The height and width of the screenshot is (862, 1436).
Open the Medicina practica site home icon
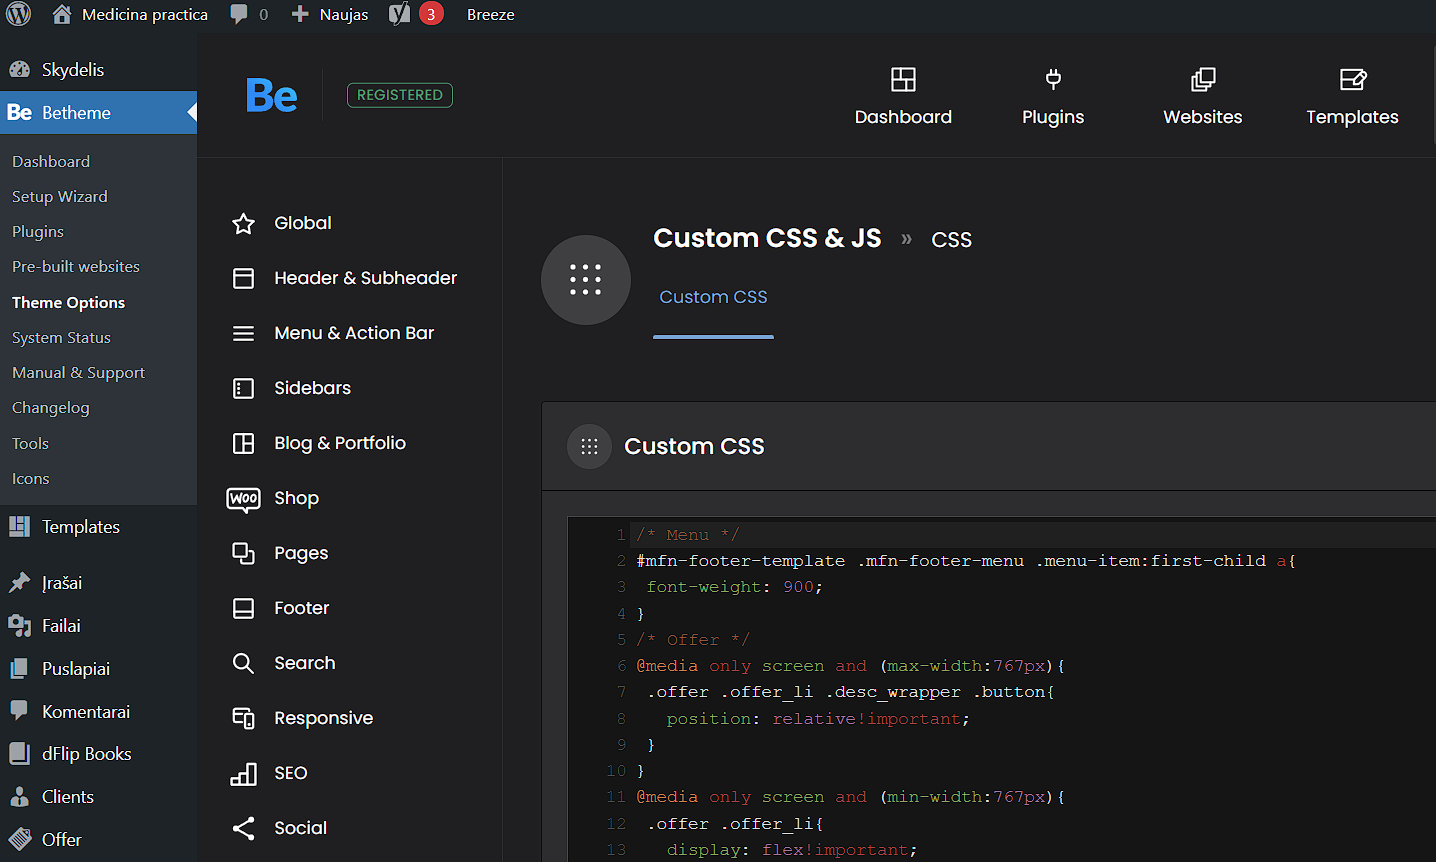pyautogui.click(x=62, y=14)
